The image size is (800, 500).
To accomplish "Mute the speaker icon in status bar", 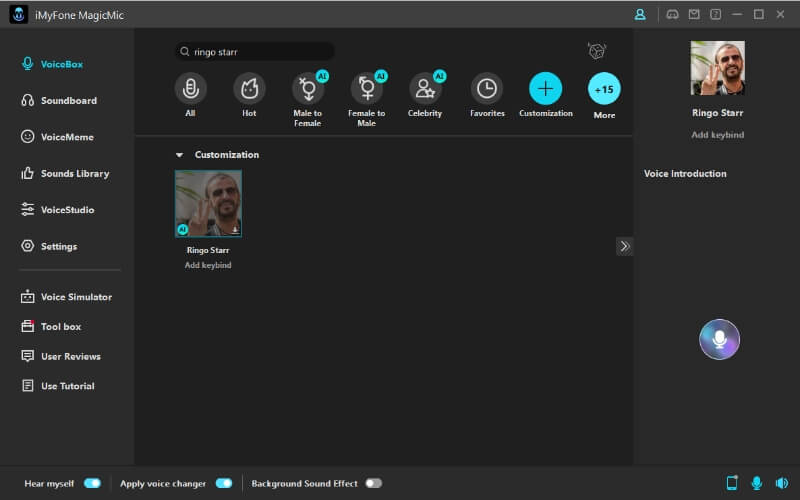I will pos(782,482).
